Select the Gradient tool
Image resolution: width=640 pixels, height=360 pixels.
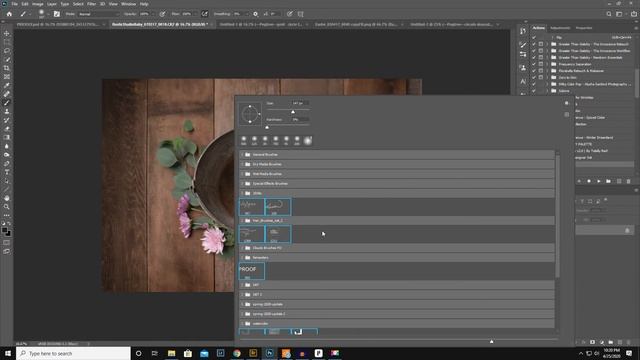(7, 137)
